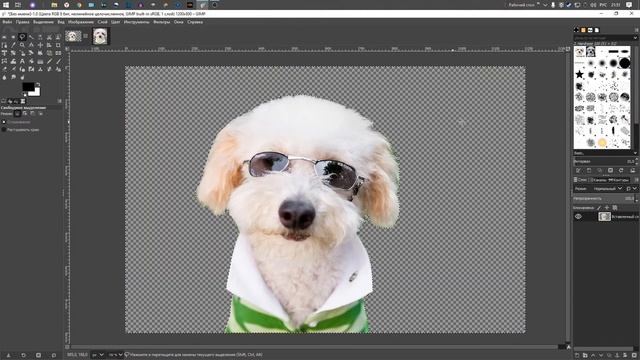Viewport: 640px width, 360px height.
Task: Set selection mode to subtract from selection
Action: [x=33, y=113]
